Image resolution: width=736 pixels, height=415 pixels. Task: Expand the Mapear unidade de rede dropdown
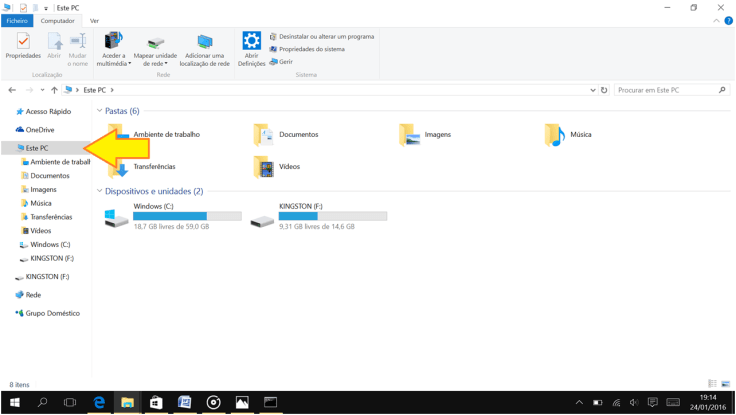coord(155,63)
